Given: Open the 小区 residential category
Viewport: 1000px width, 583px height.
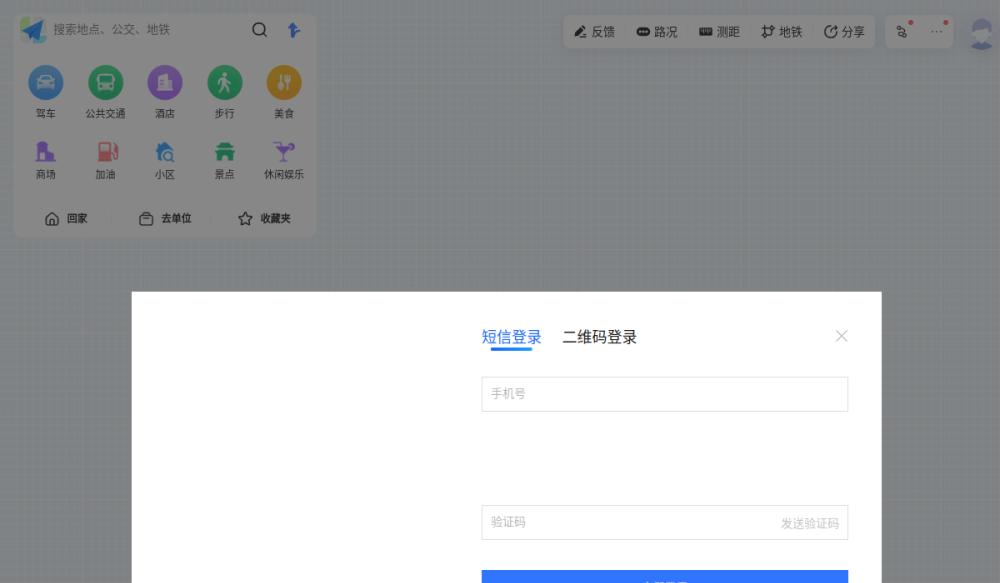Looking at the screenshot, I should [165, 160].
